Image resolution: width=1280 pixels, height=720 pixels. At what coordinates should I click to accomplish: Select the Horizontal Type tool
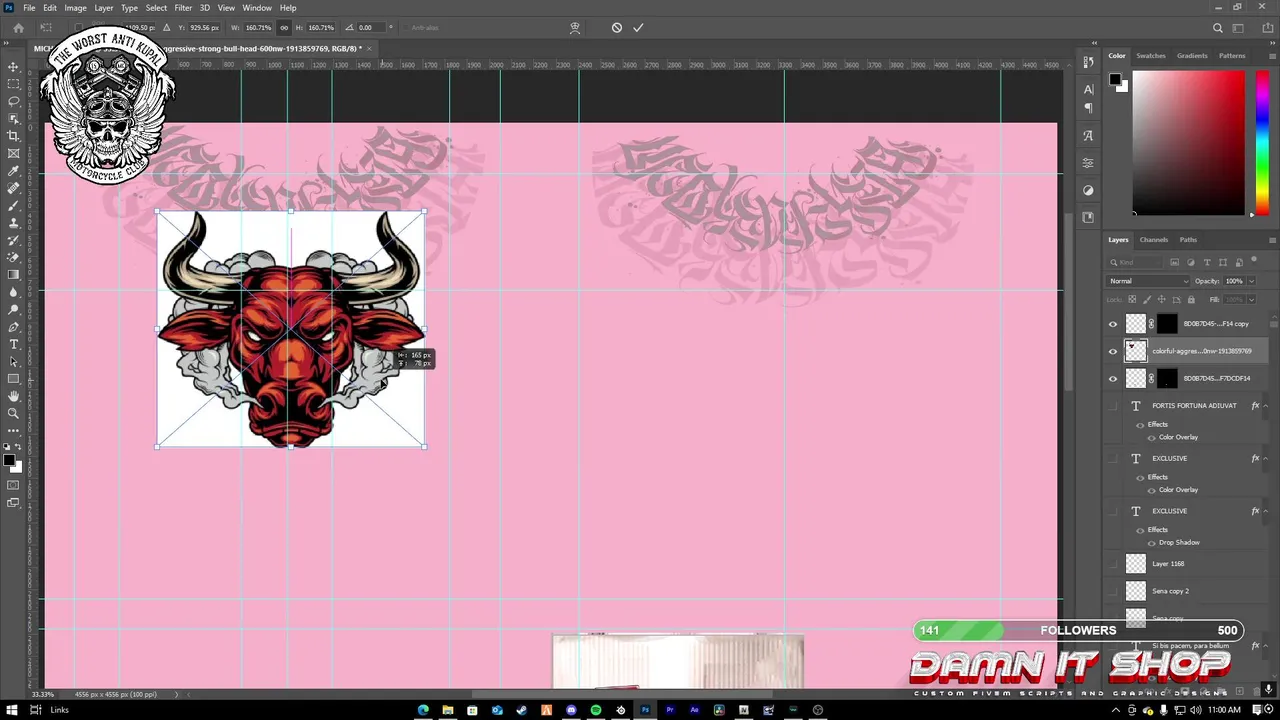13,344
